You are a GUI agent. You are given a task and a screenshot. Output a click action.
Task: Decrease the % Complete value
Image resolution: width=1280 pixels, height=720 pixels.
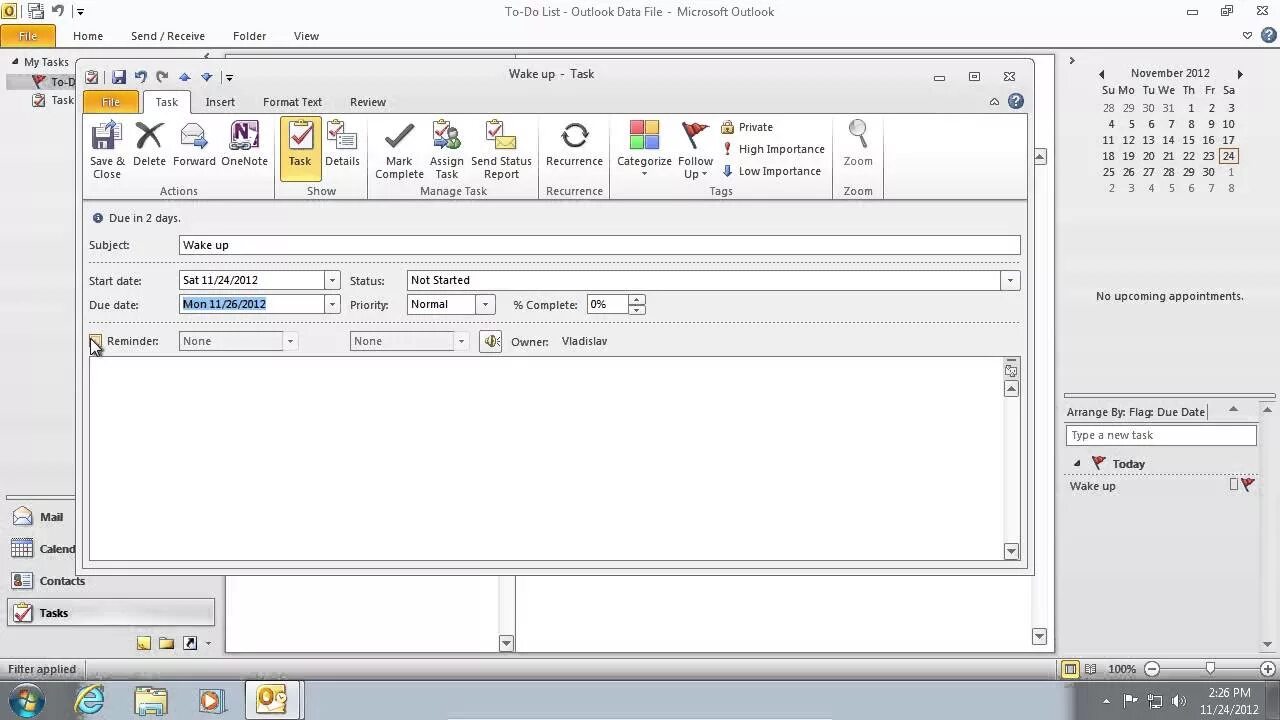point(636,309)
